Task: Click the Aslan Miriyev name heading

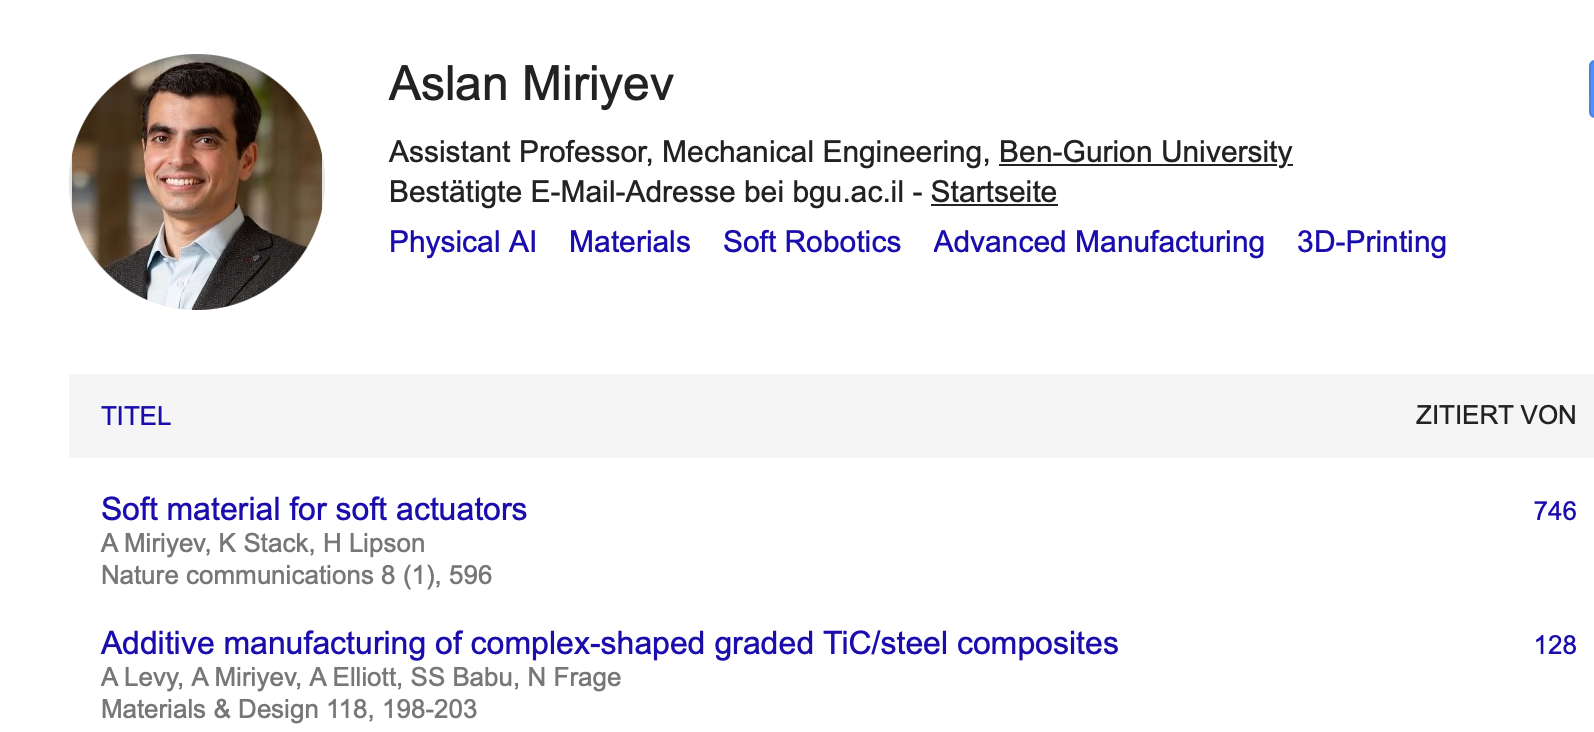Action: [x=531, y=84]
